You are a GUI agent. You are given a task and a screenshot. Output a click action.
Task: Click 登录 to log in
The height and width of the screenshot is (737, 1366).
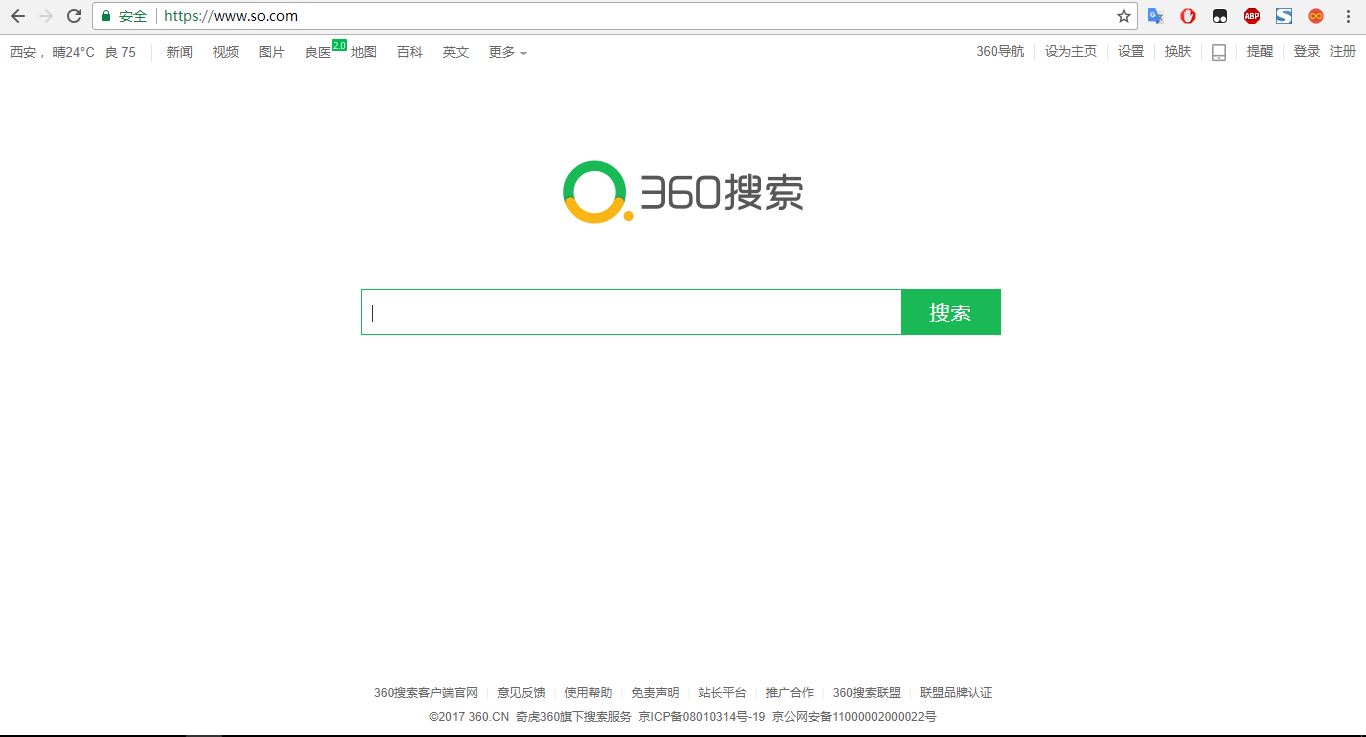(1307, 52)
